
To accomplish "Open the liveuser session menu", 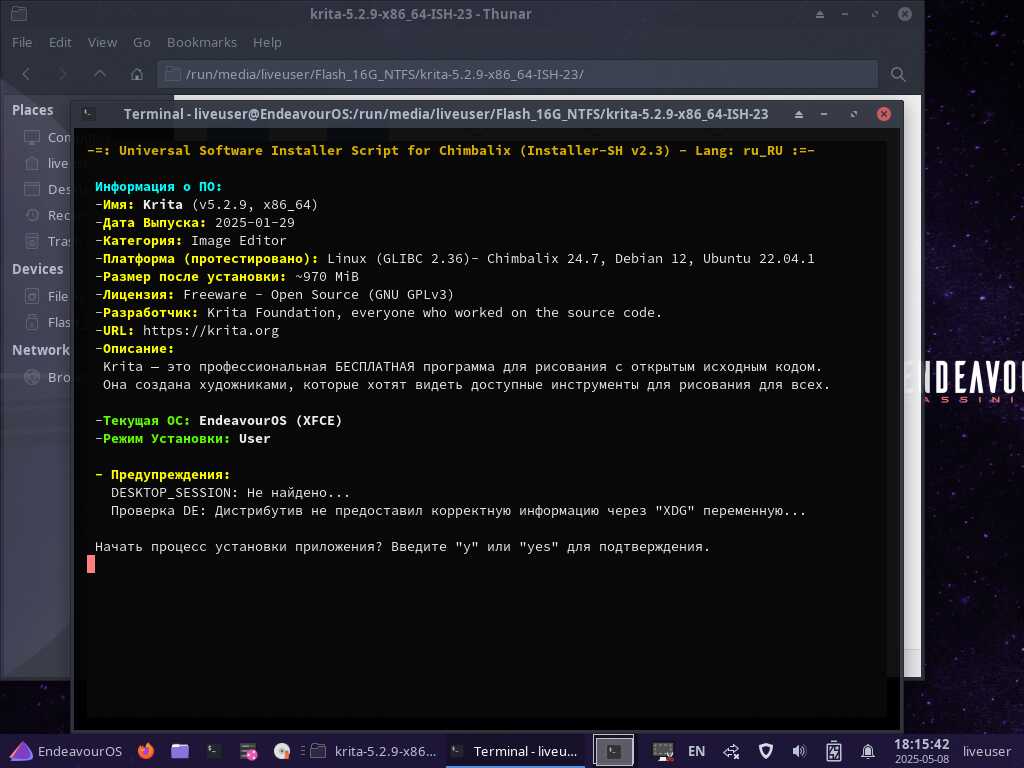I will (986, 752).
